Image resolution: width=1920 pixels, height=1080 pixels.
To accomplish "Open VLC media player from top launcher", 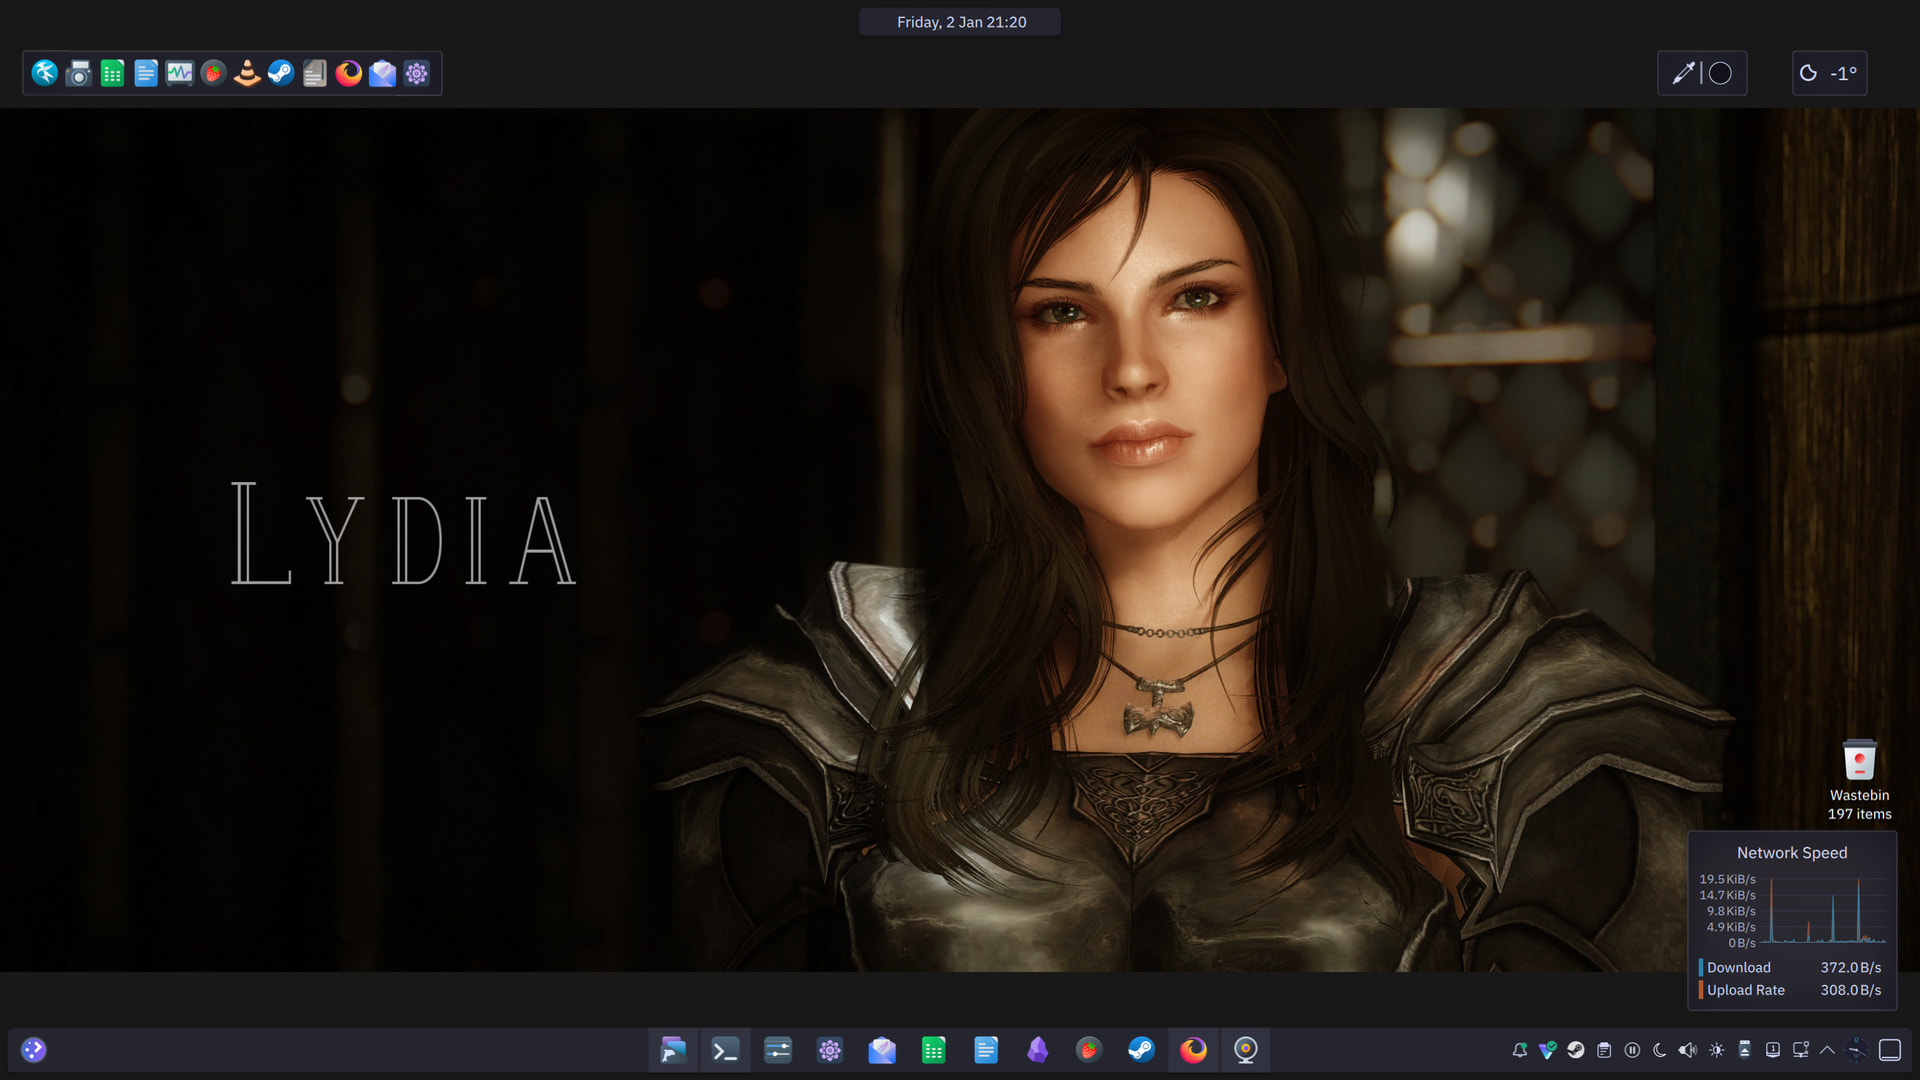I will pos(247,73).
